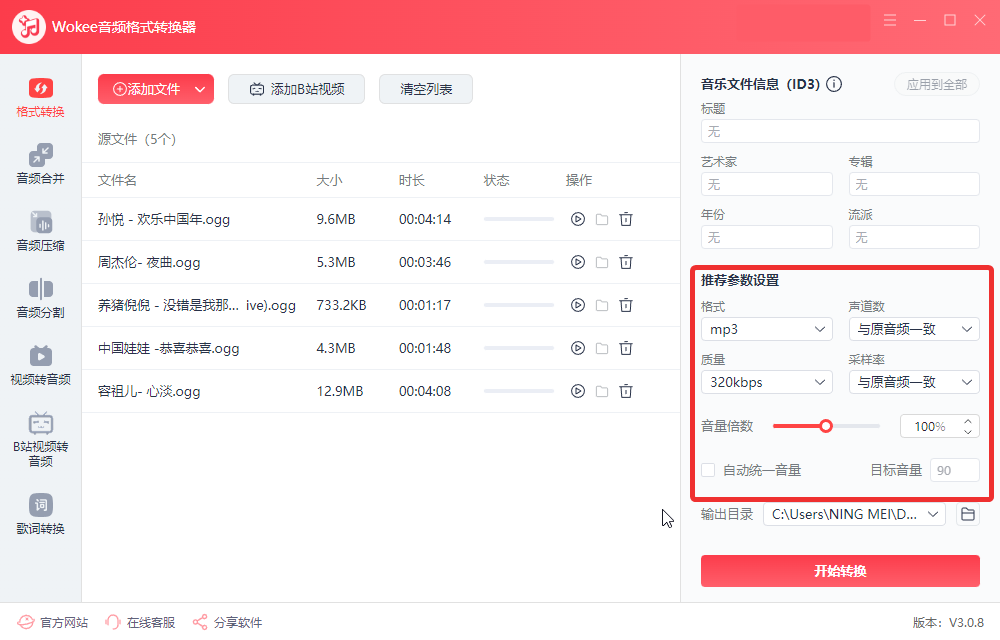This screenshot has height=640, width=1000.
Task: Start conversion with 开始转换 button
Action: (840, 571)
